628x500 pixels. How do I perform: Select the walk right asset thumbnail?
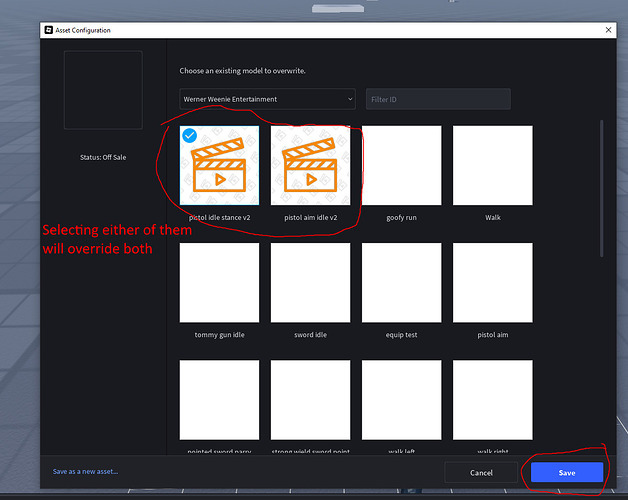click(493, 399)
